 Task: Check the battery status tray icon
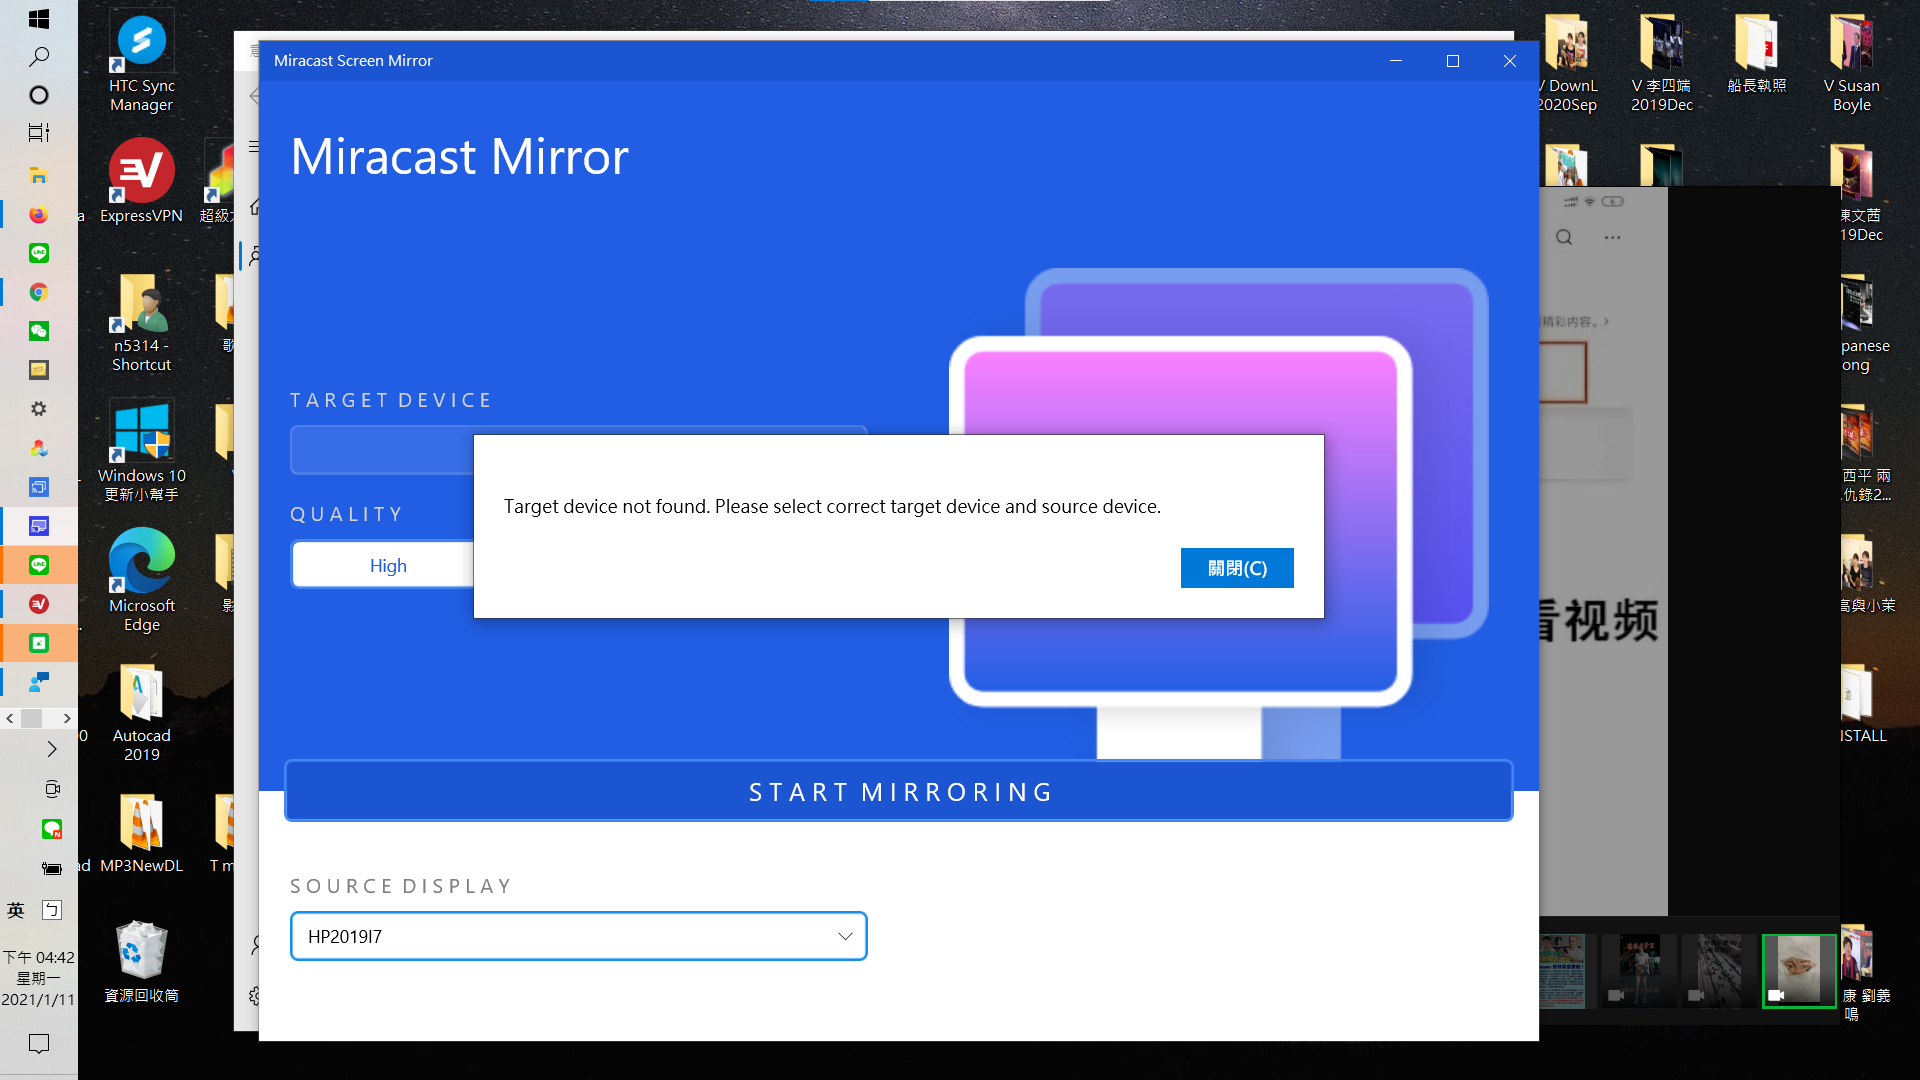[52, 868]
